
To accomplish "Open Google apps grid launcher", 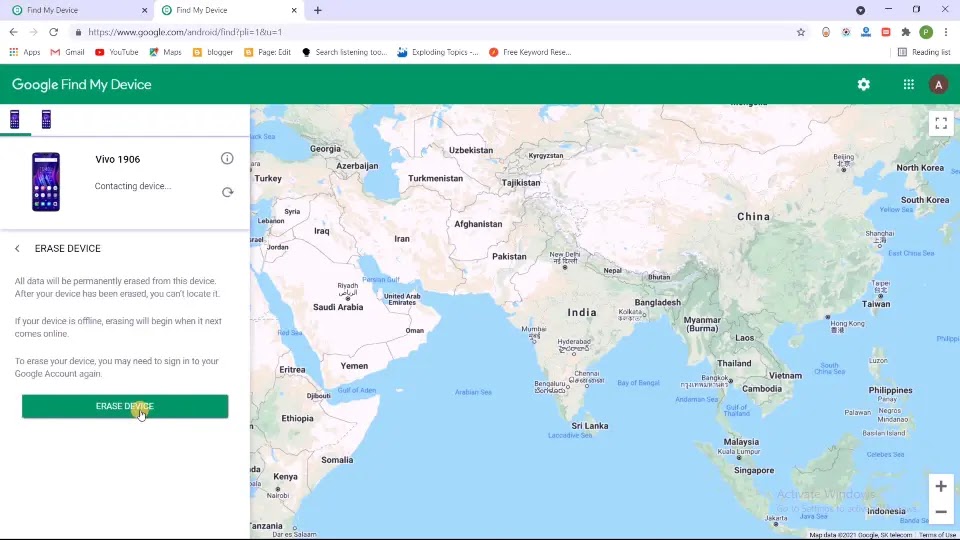I will tap(909, 84).
